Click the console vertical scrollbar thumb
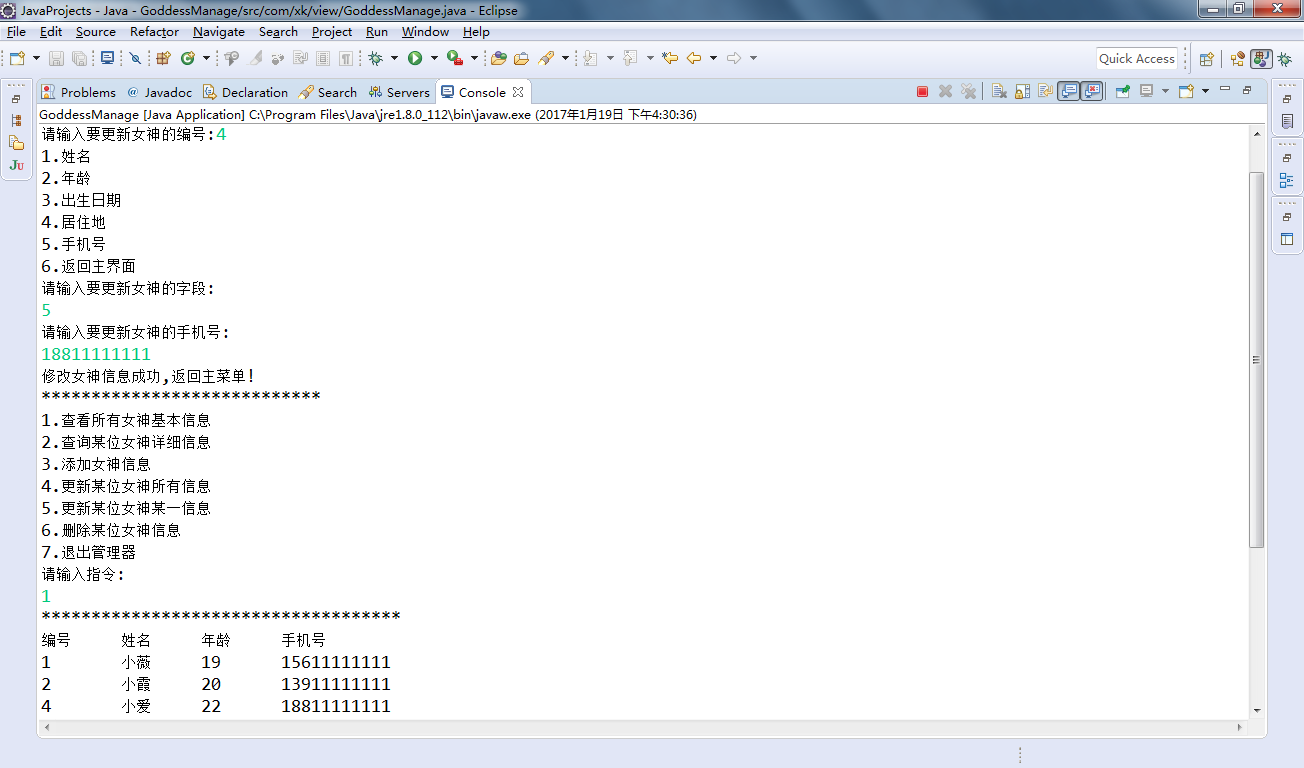The height and width of the screenshot is (768, 1304). coord(1257,359)
